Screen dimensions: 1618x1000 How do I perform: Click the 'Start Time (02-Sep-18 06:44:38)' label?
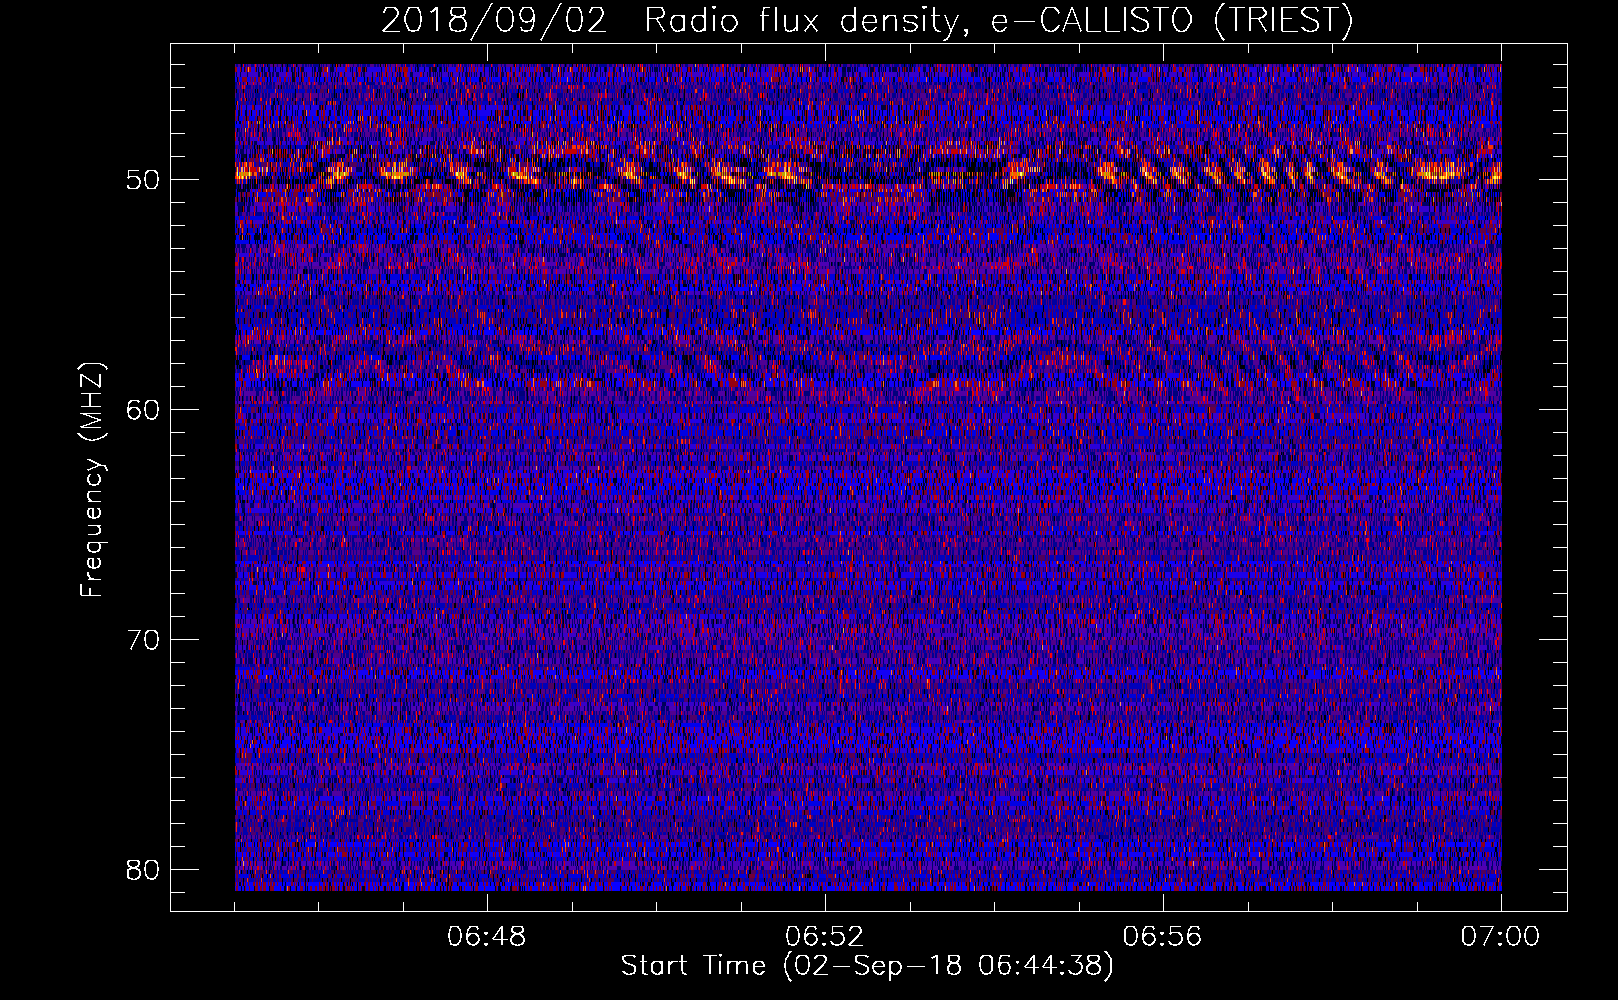867,966
